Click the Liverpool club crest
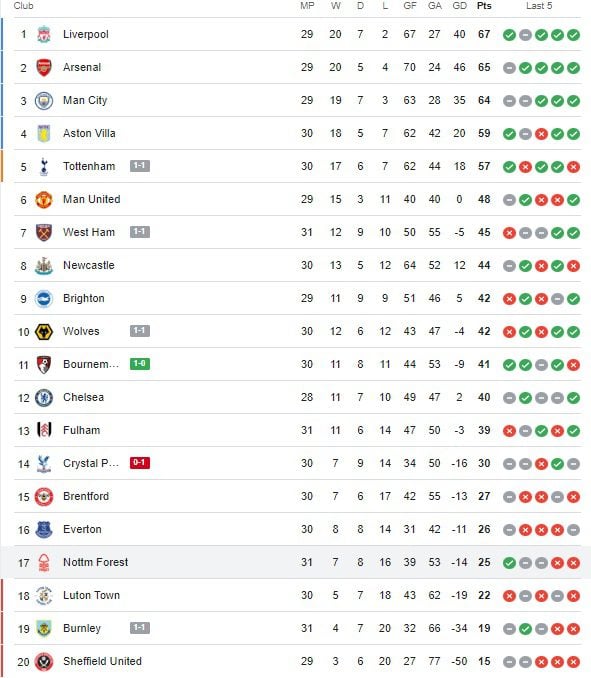The image size is (591, 678). tap(44, 35)
